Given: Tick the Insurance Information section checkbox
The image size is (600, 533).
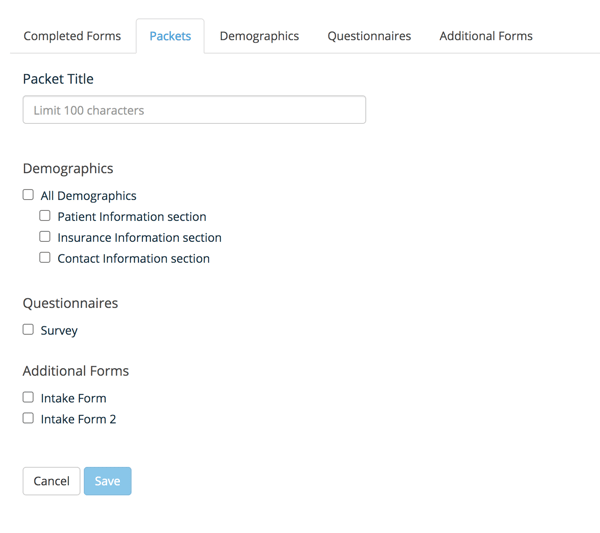Looking at the screenshot, I should (45, 237).
